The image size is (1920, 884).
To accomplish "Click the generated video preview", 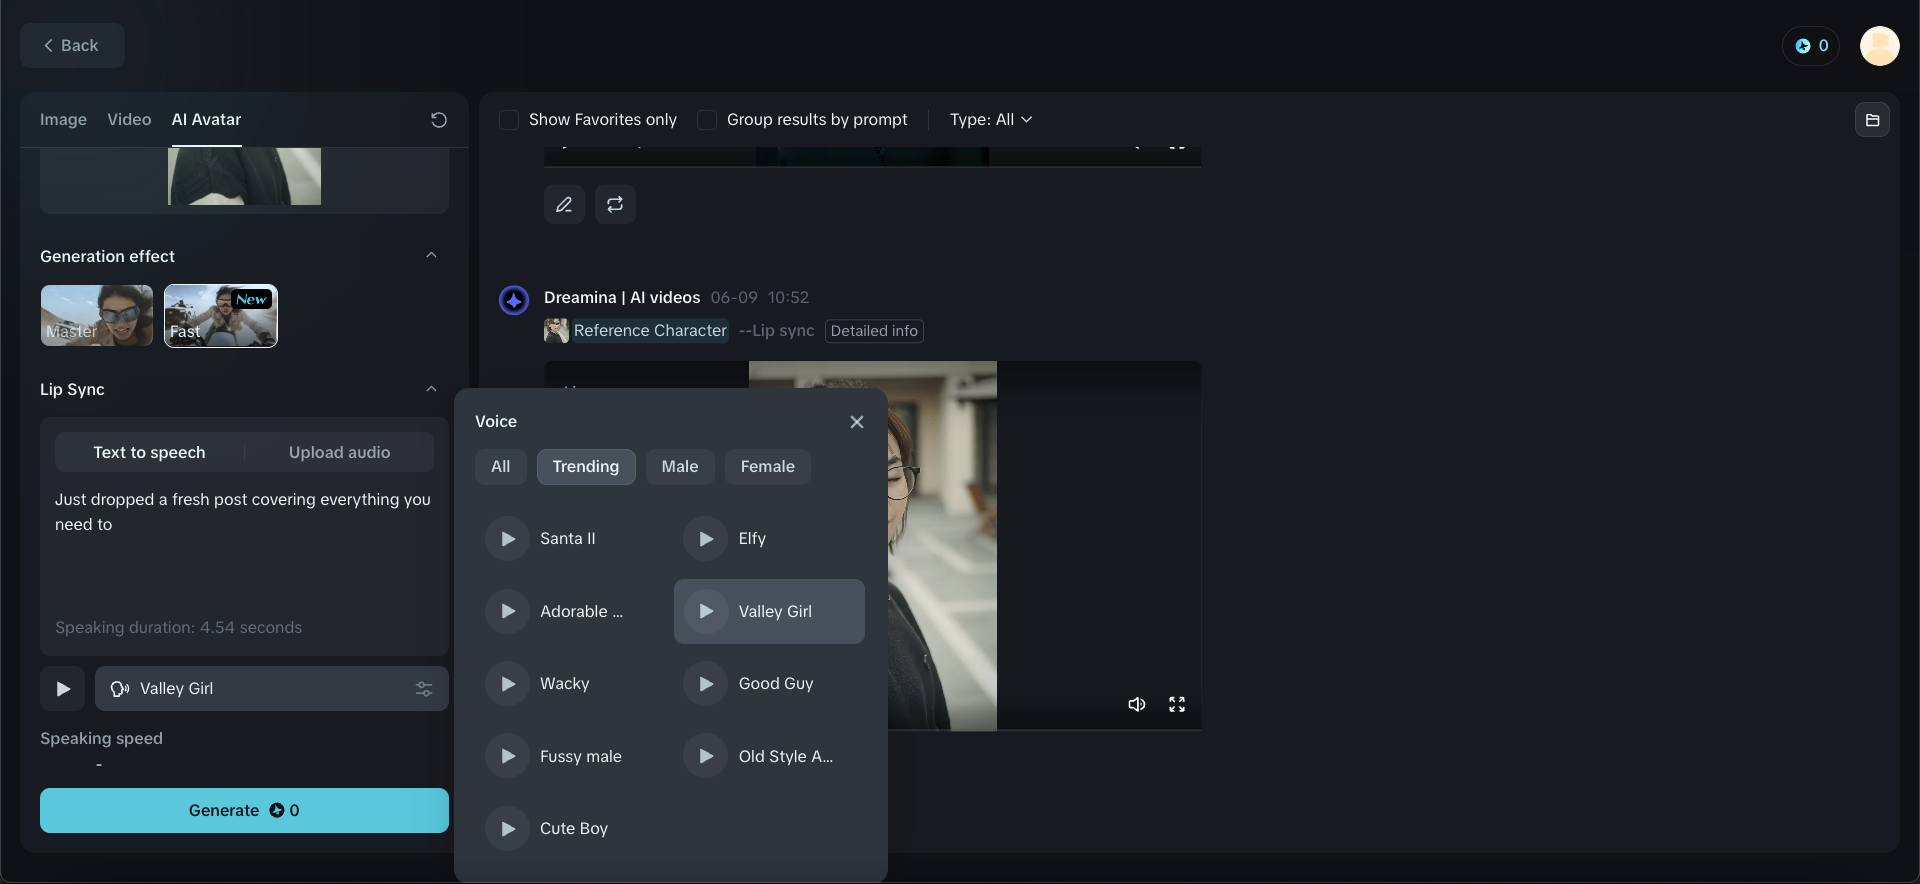I will 872,546.
